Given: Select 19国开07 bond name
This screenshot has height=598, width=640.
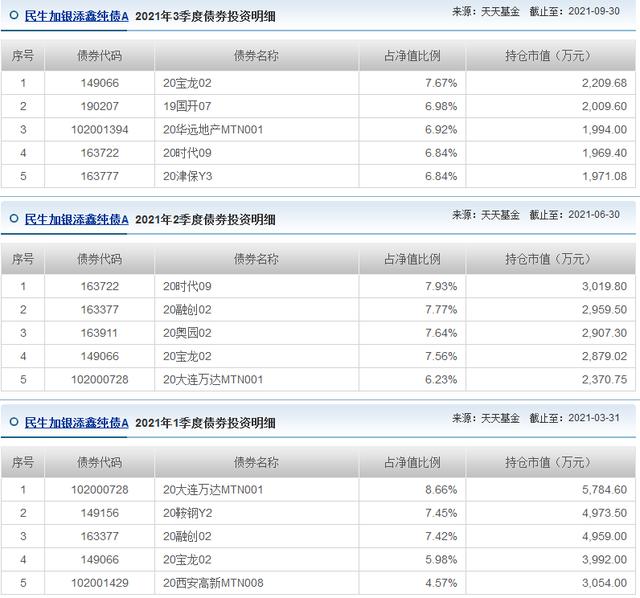Looking at the screenshot, I should point(187,107).
